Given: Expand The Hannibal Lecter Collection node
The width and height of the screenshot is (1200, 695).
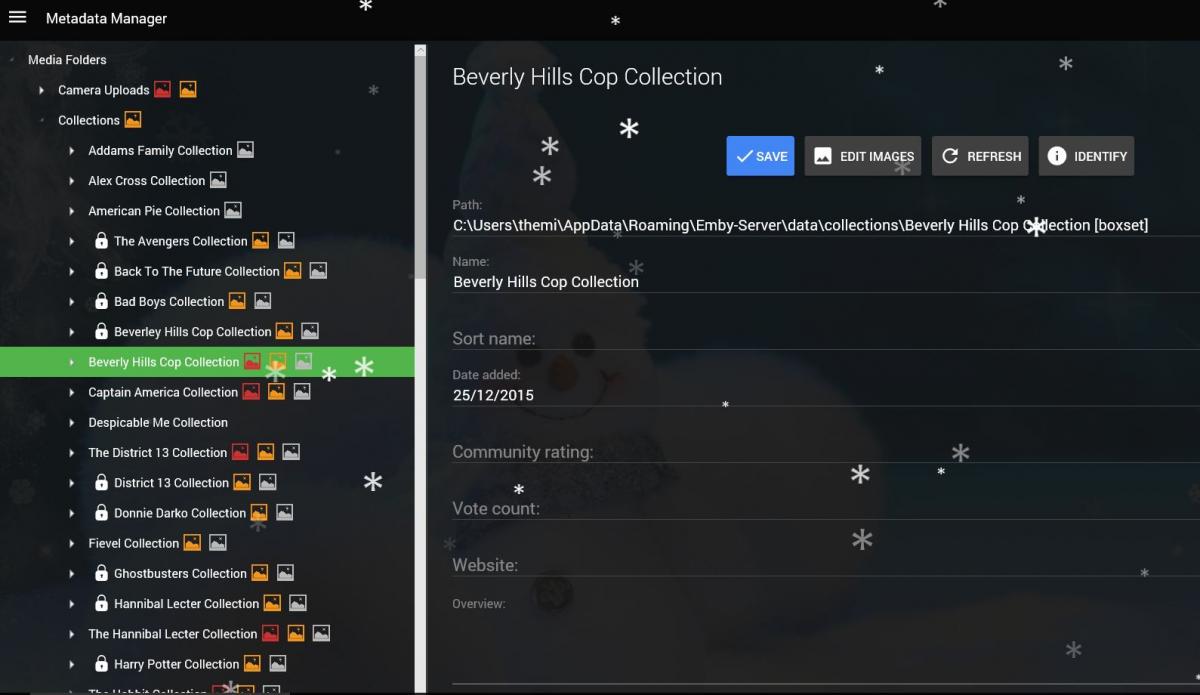Looking at the screenshot, I should point(72,634).
